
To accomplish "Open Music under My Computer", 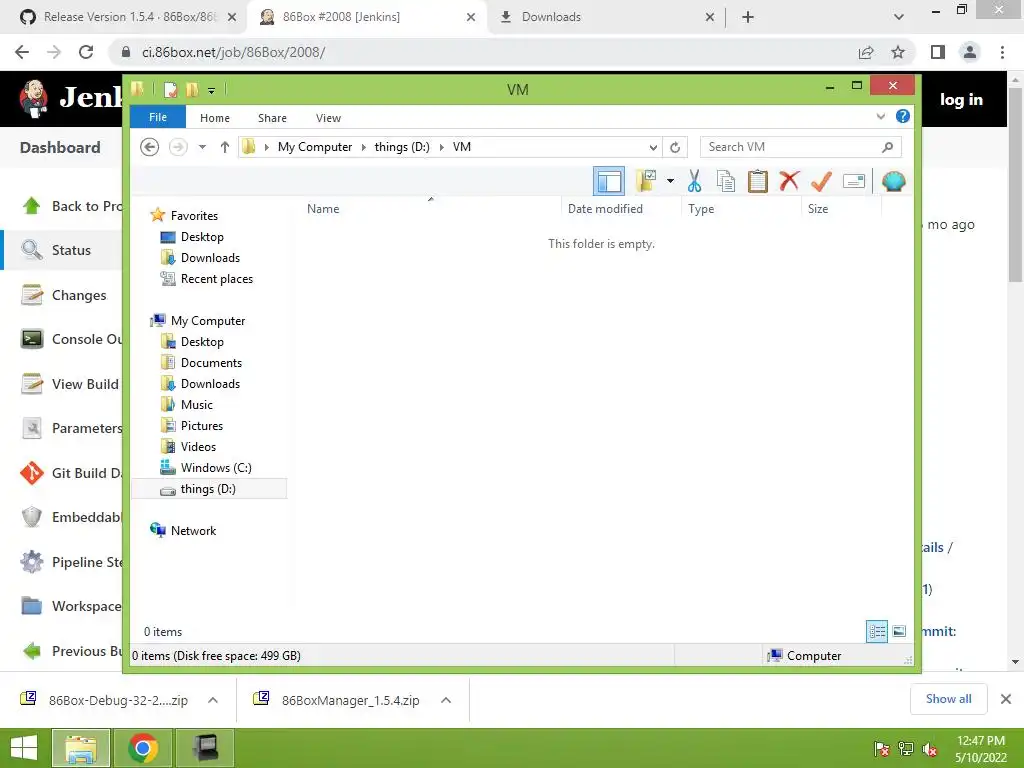I will 197,405.
